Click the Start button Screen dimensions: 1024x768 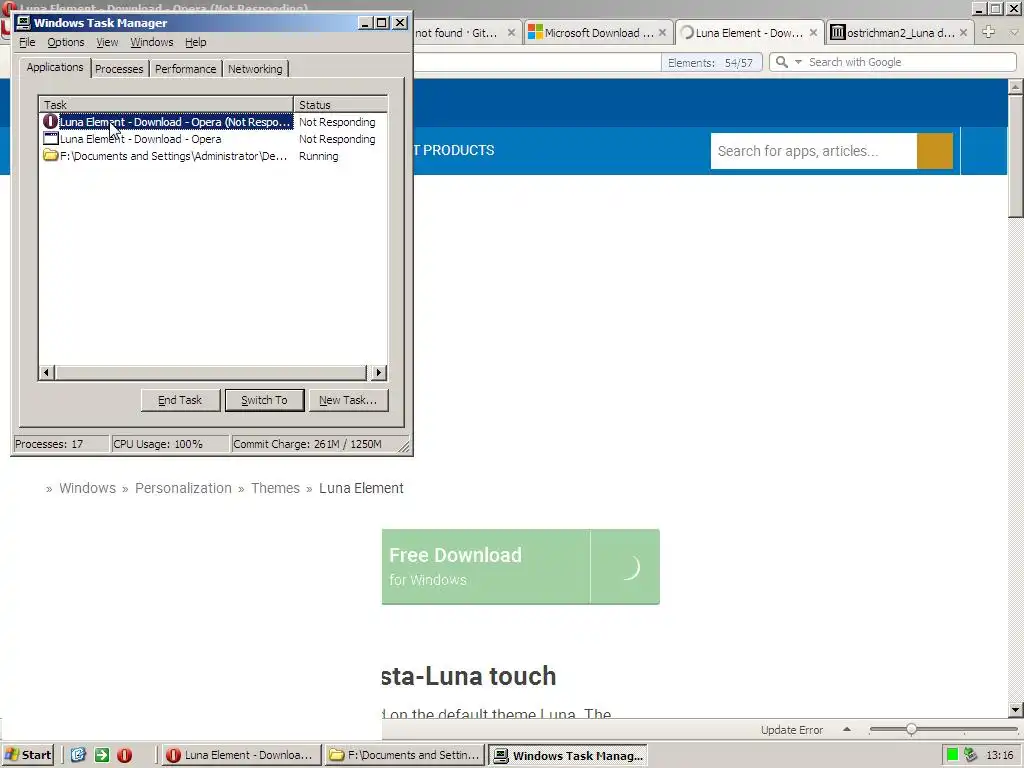[28, 755]
